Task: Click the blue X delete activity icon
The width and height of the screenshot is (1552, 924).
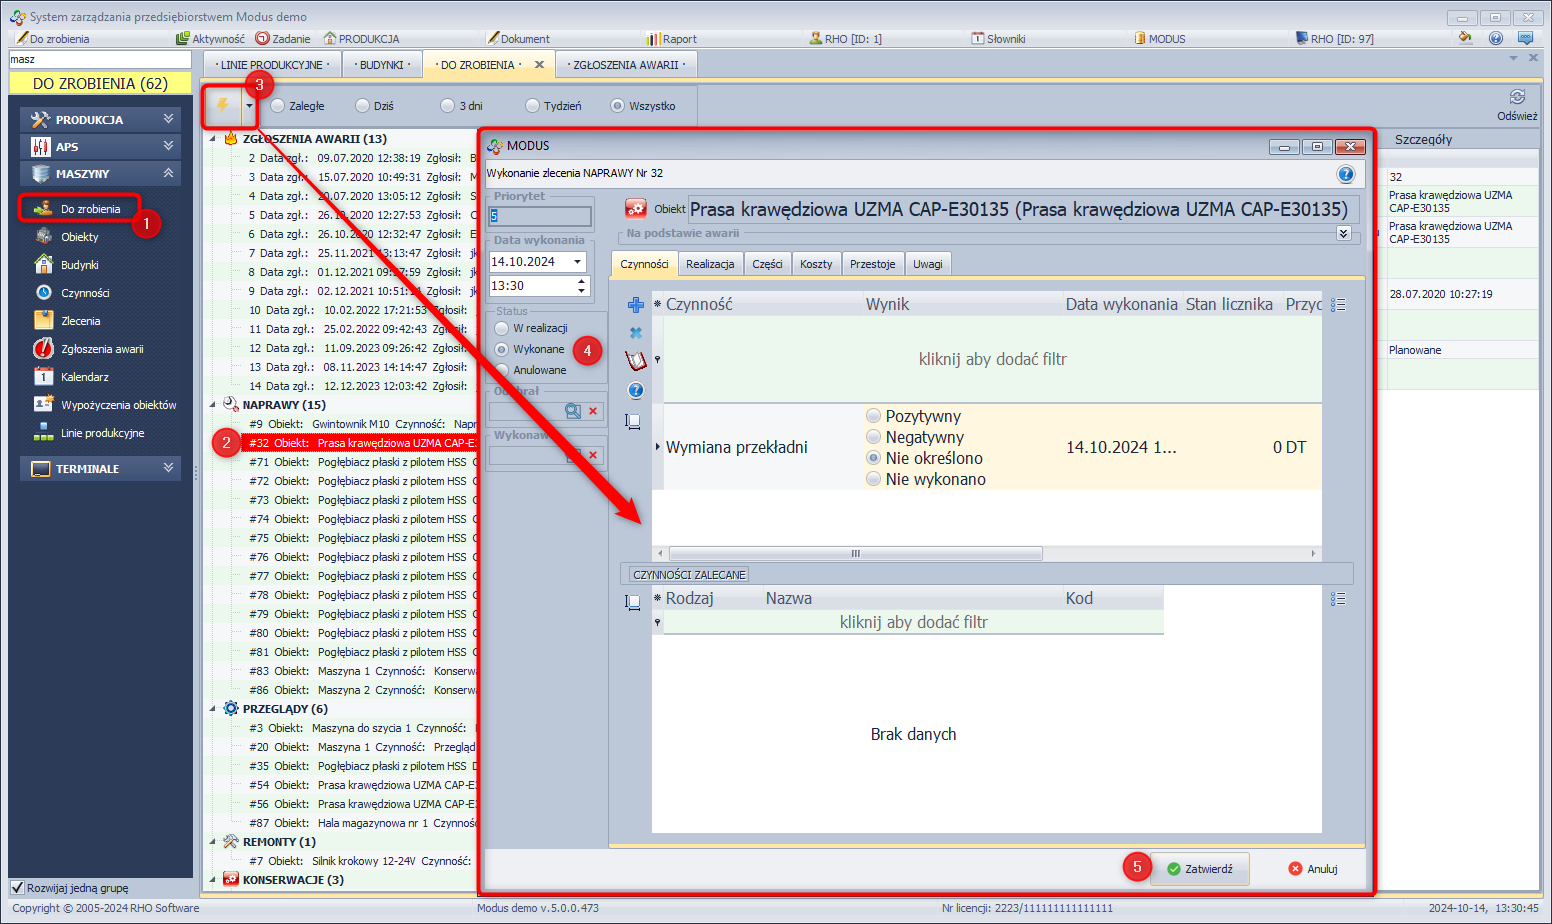Action: (x=635, y=333)
